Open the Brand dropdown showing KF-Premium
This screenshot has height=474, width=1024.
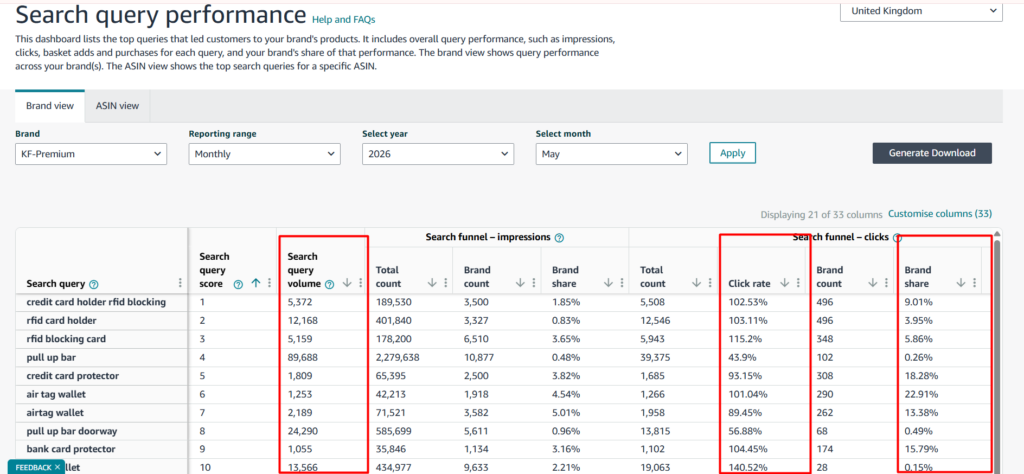point(91,154)
